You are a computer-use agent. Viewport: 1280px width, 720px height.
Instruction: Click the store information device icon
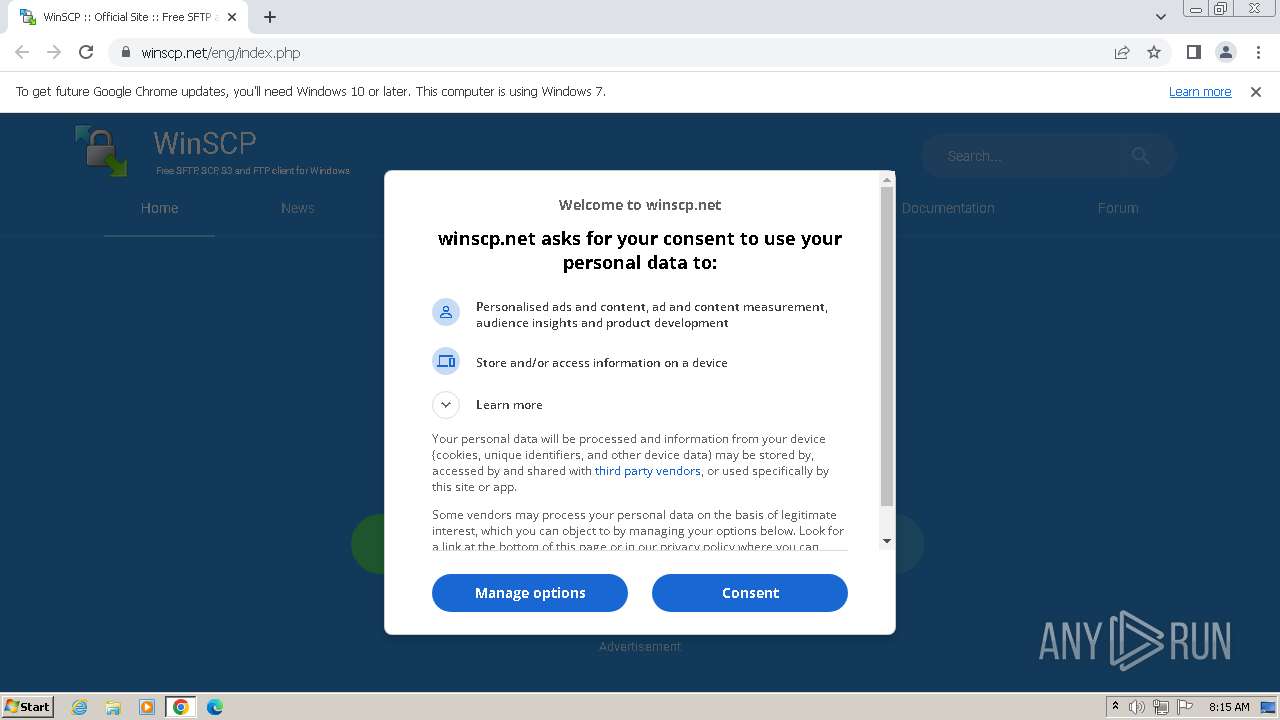[x=446, y=361]
